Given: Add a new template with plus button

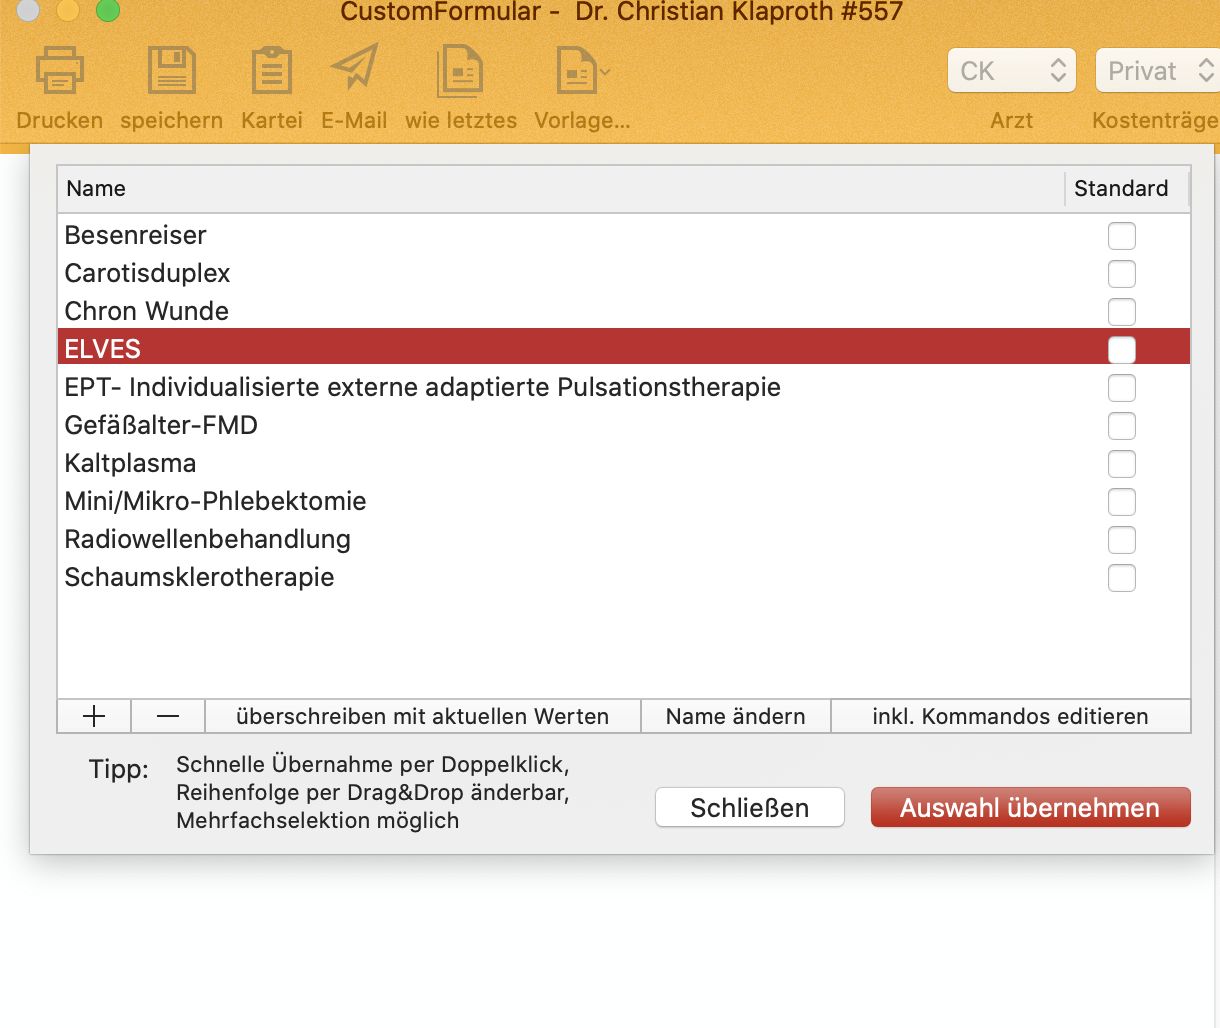Looking at the screenshot, I should [94, 716].
